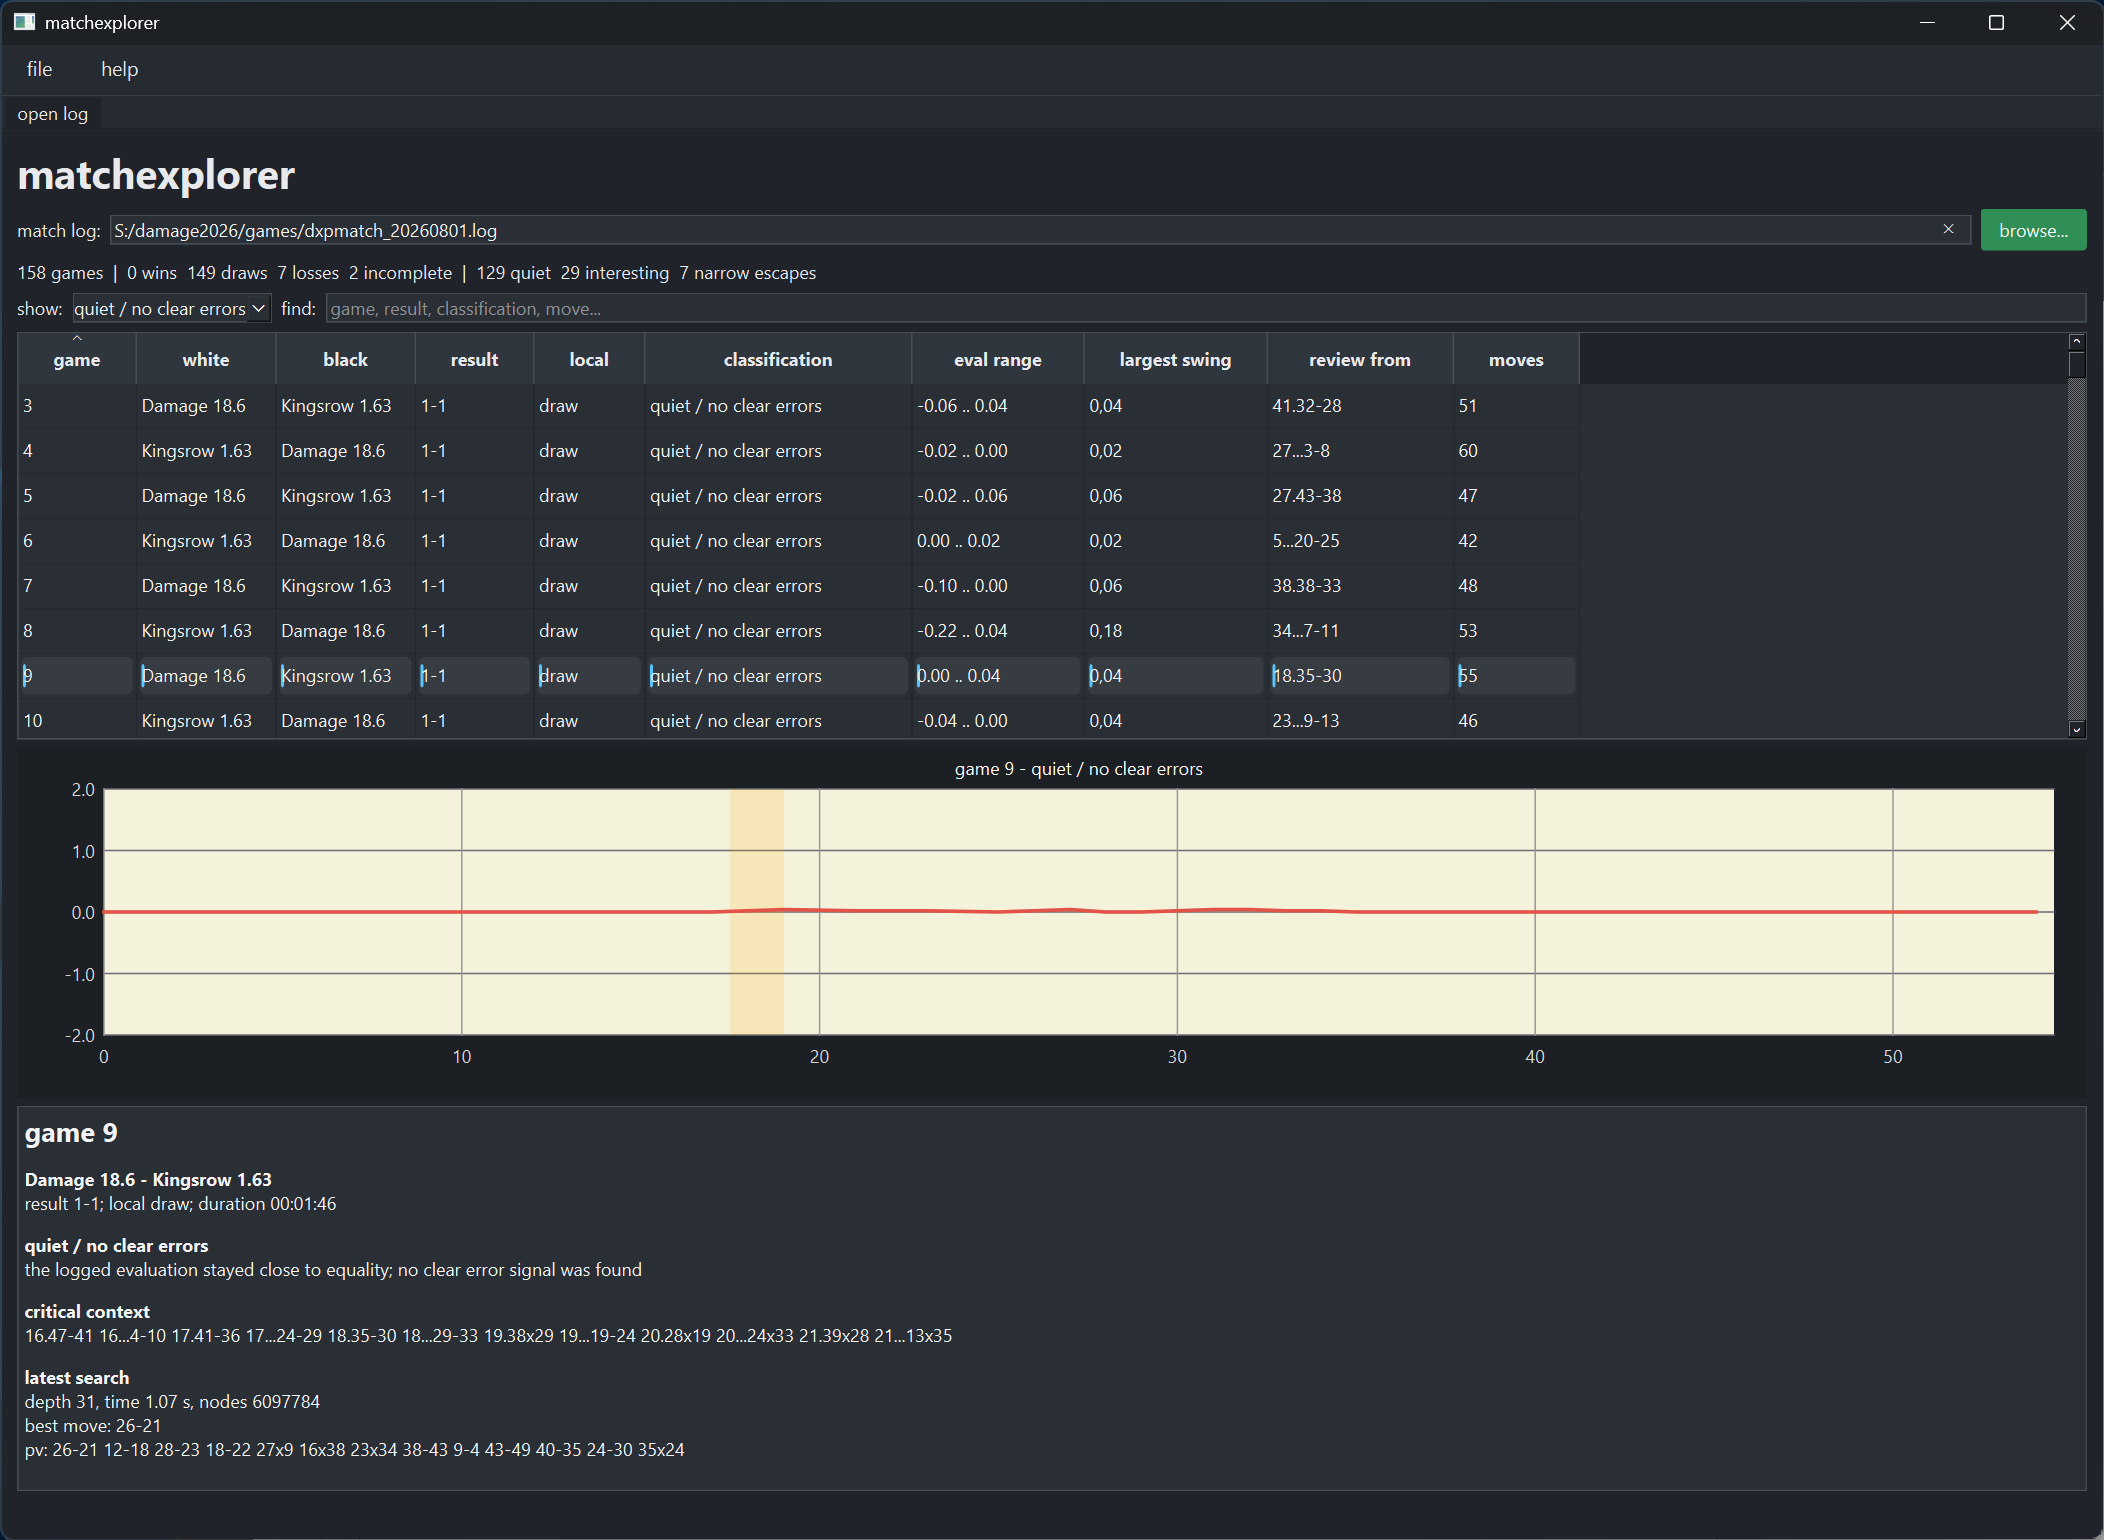Open the show classification dropdown

click(x=171, y=309)
